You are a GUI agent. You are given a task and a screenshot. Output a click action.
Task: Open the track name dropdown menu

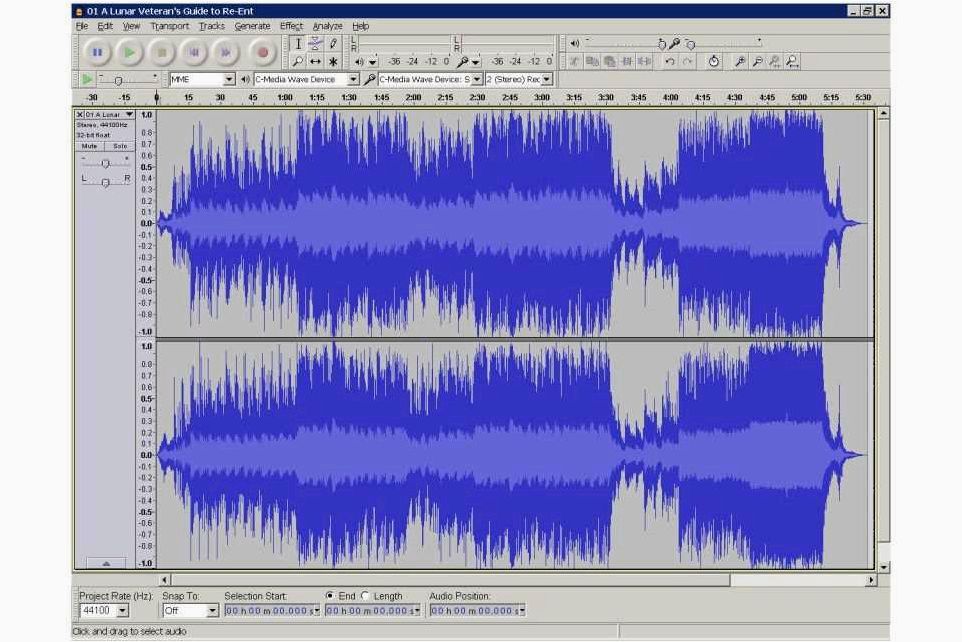click(129, 115)
